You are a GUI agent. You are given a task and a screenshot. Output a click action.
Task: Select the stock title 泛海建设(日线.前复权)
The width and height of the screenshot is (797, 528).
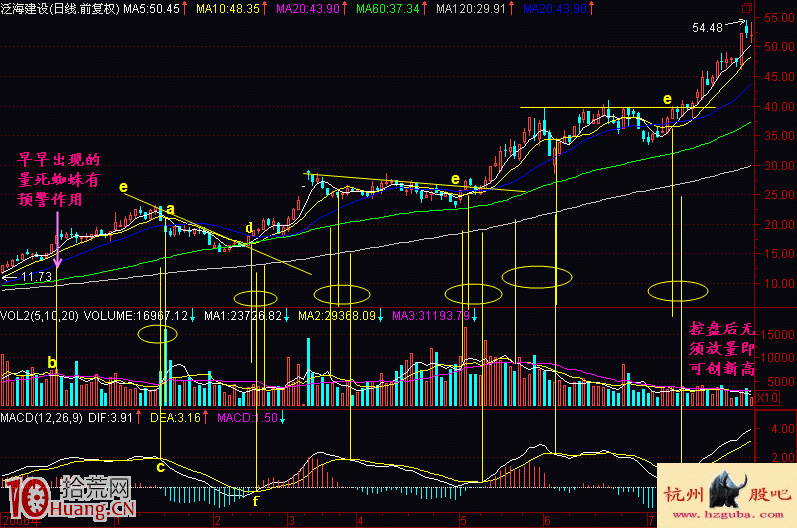coord(60,9)
